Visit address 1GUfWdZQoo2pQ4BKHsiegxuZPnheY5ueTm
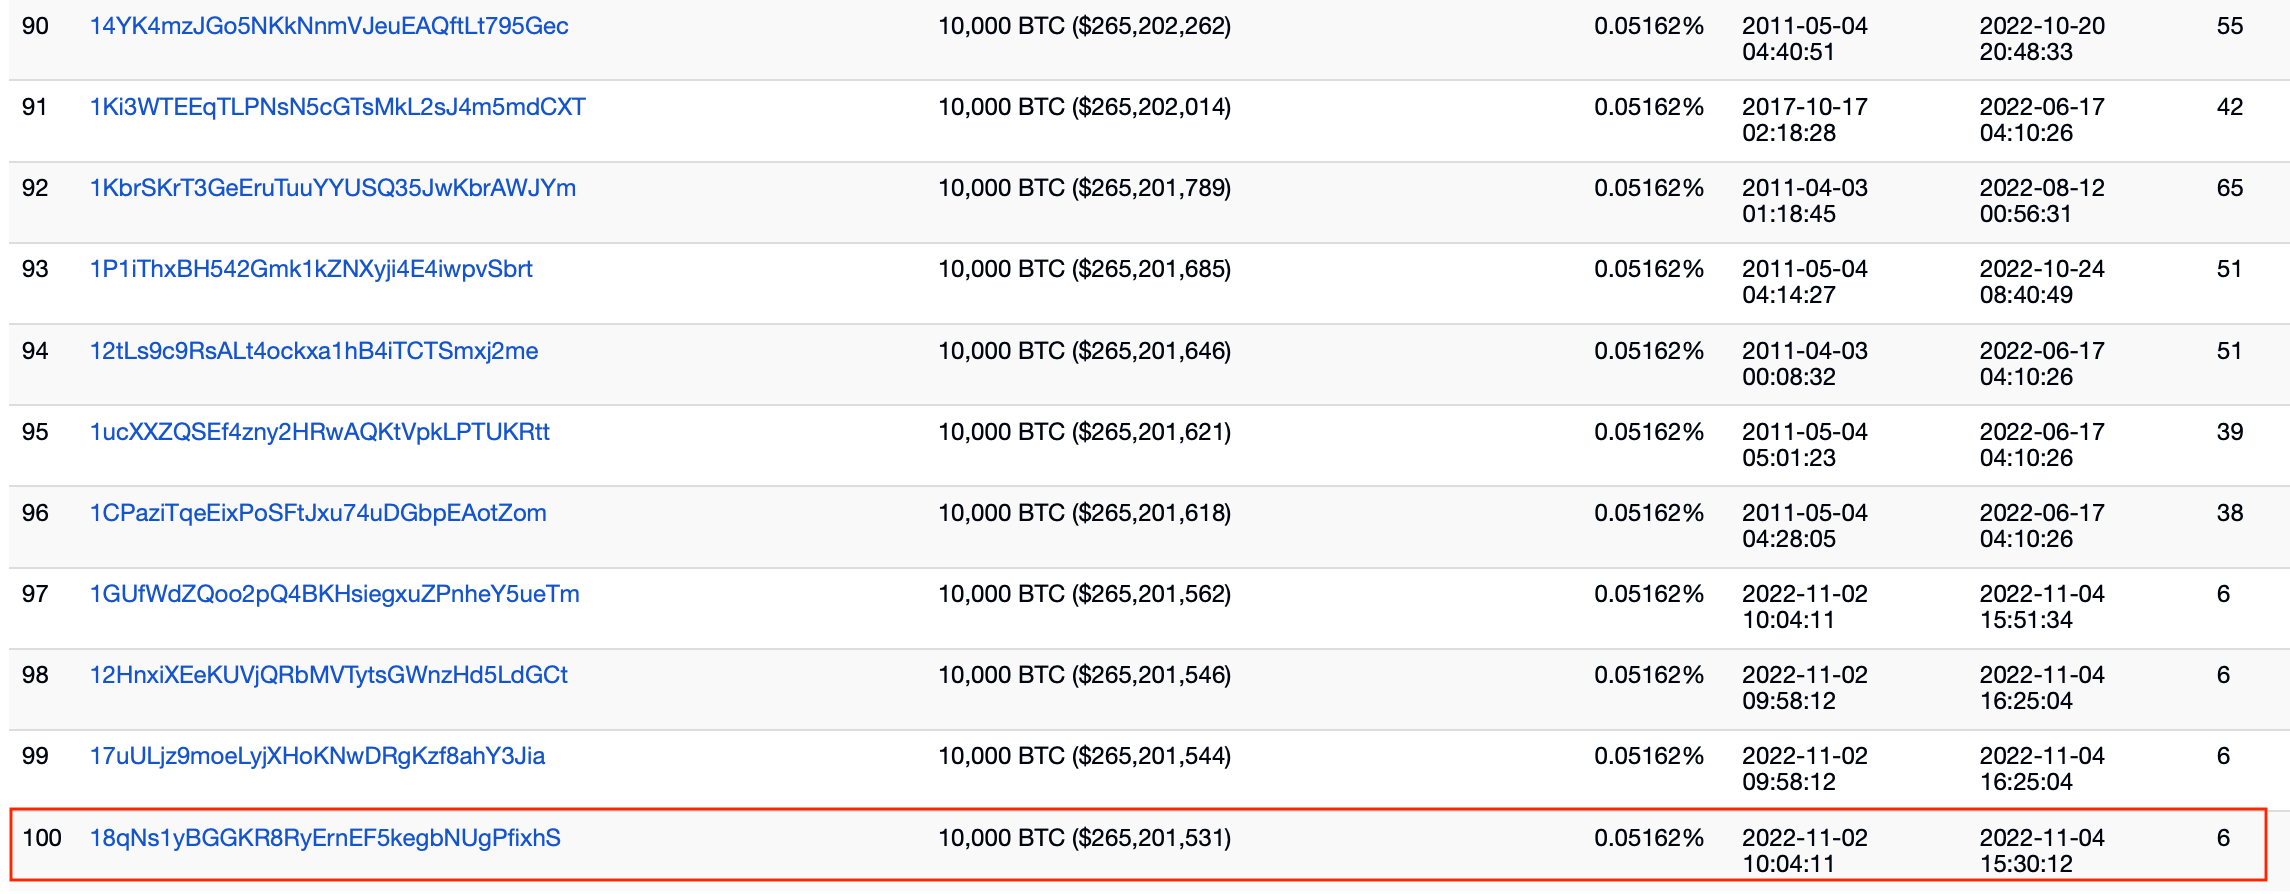 [x=334, y=595]
